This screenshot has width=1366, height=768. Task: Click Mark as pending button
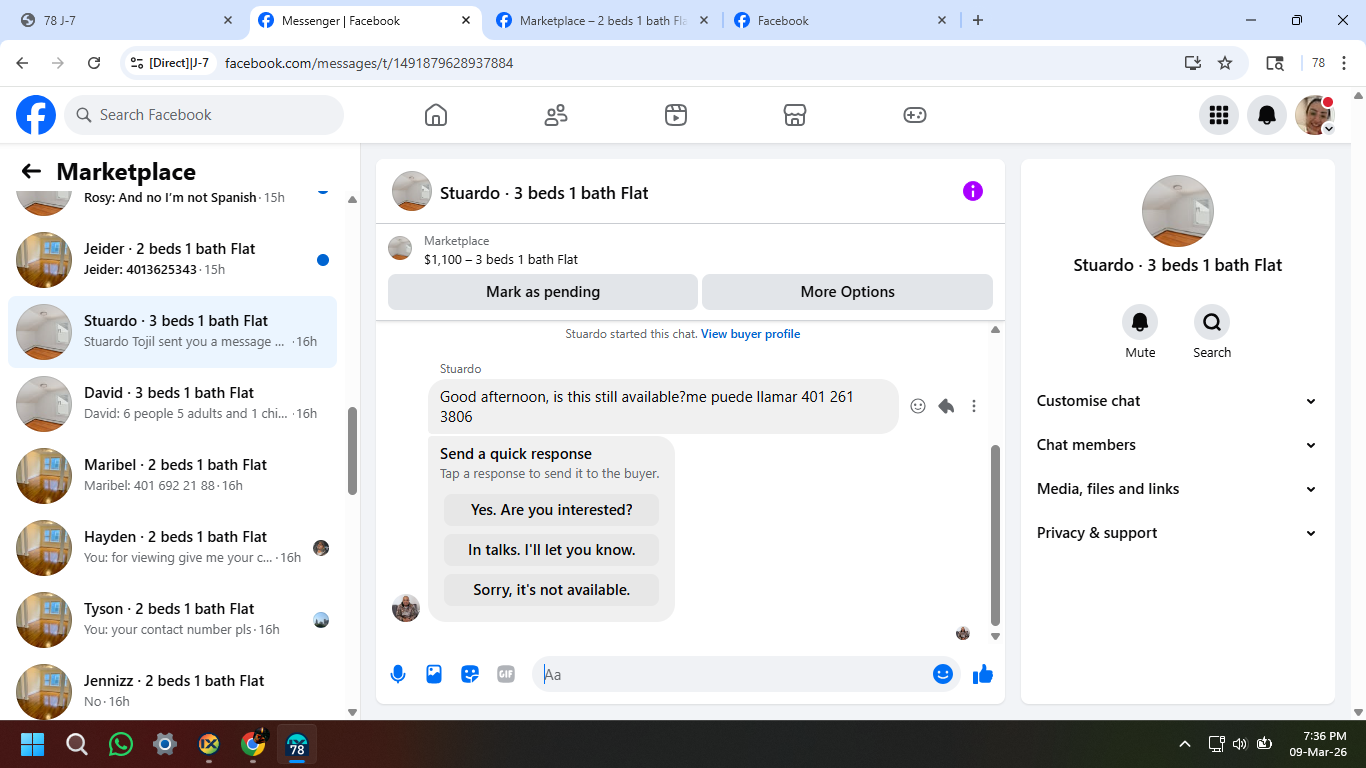click(543, 292)
